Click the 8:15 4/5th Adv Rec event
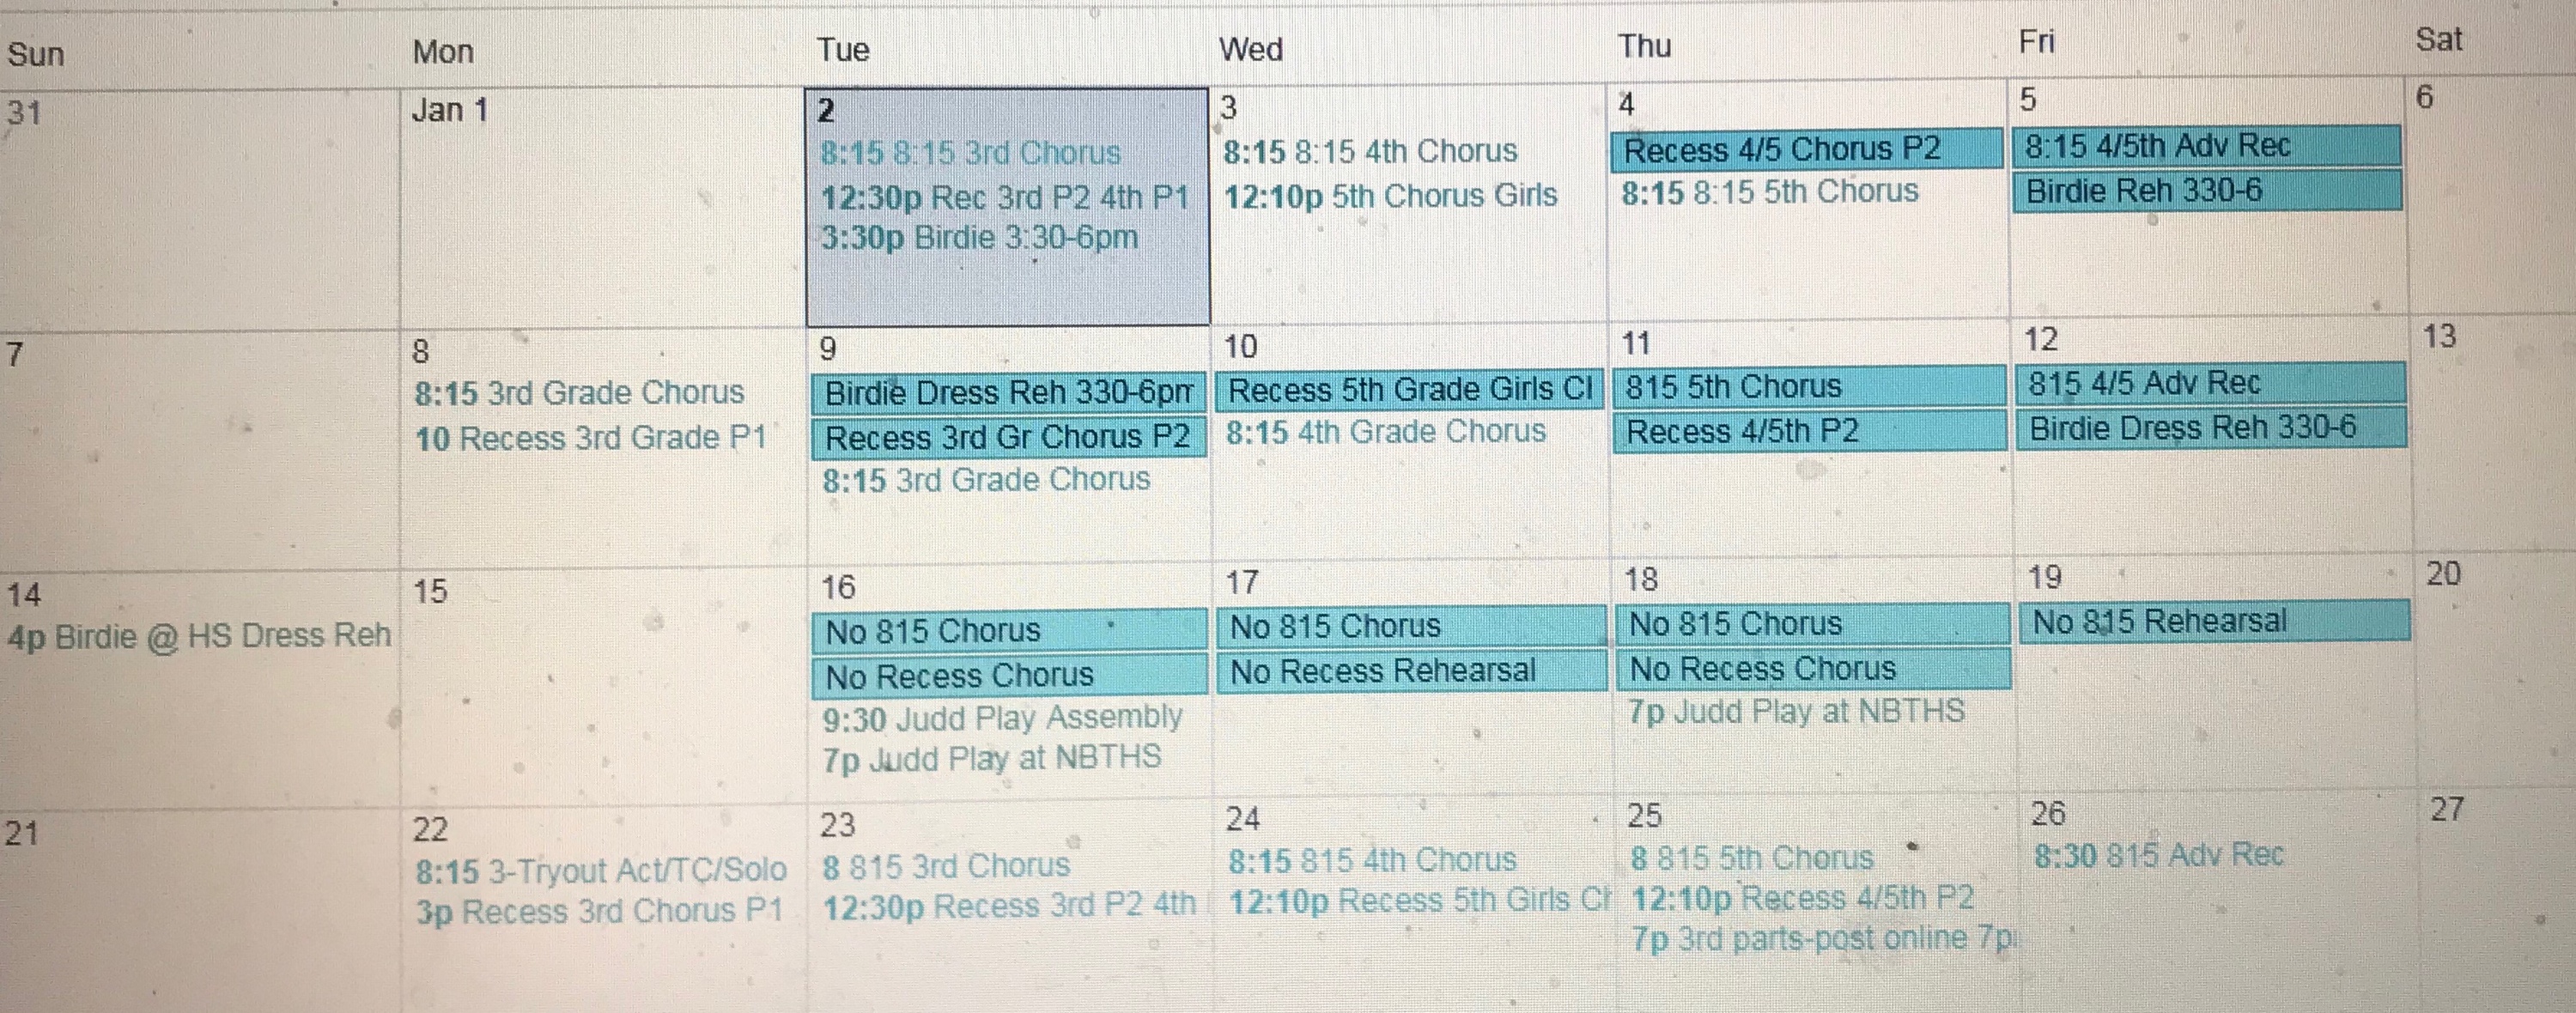2576x1013 pixels. [x=2206, y=146]
